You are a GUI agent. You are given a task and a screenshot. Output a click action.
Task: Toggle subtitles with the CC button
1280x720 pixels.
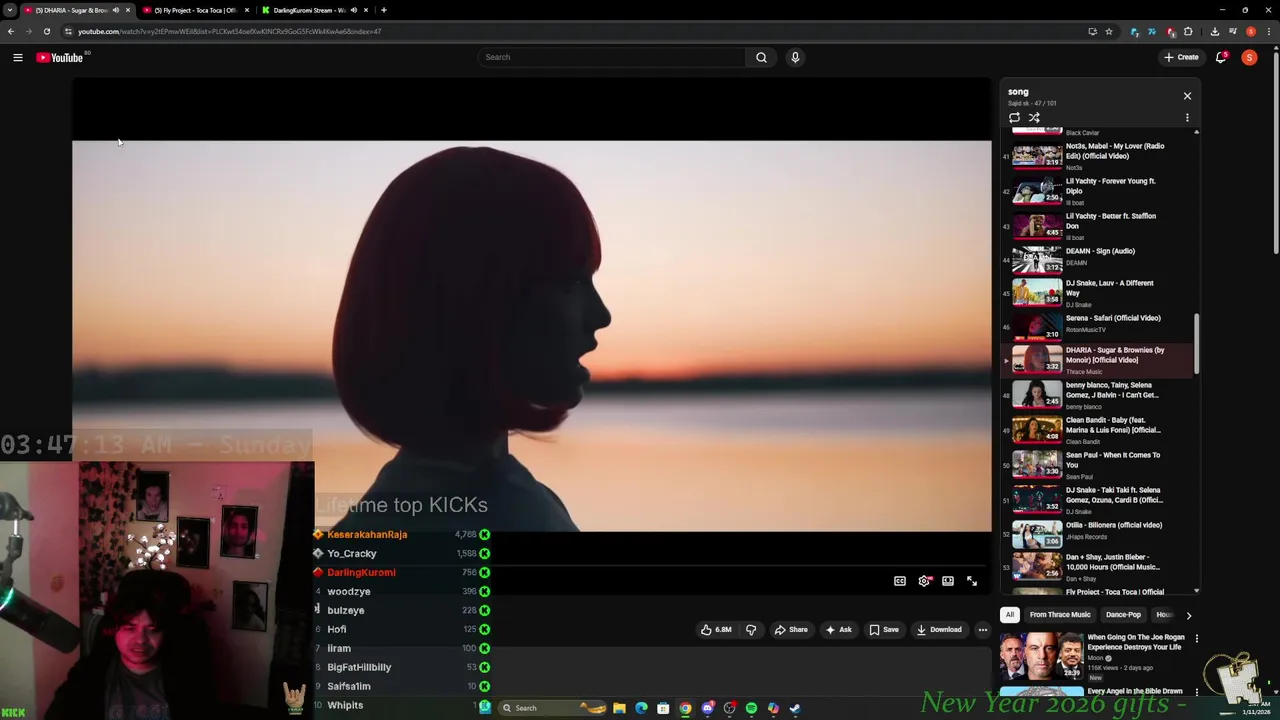[x=899, y=581]
